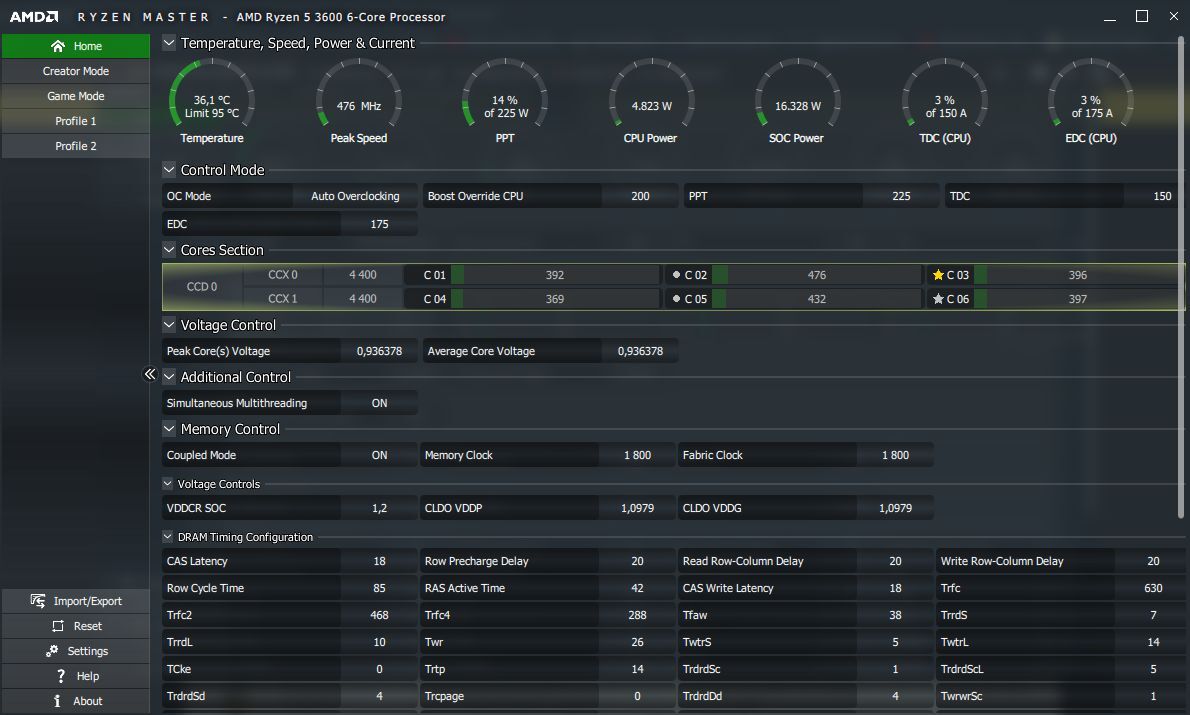Click the TDC (CPU) gauge

(945, 94)
